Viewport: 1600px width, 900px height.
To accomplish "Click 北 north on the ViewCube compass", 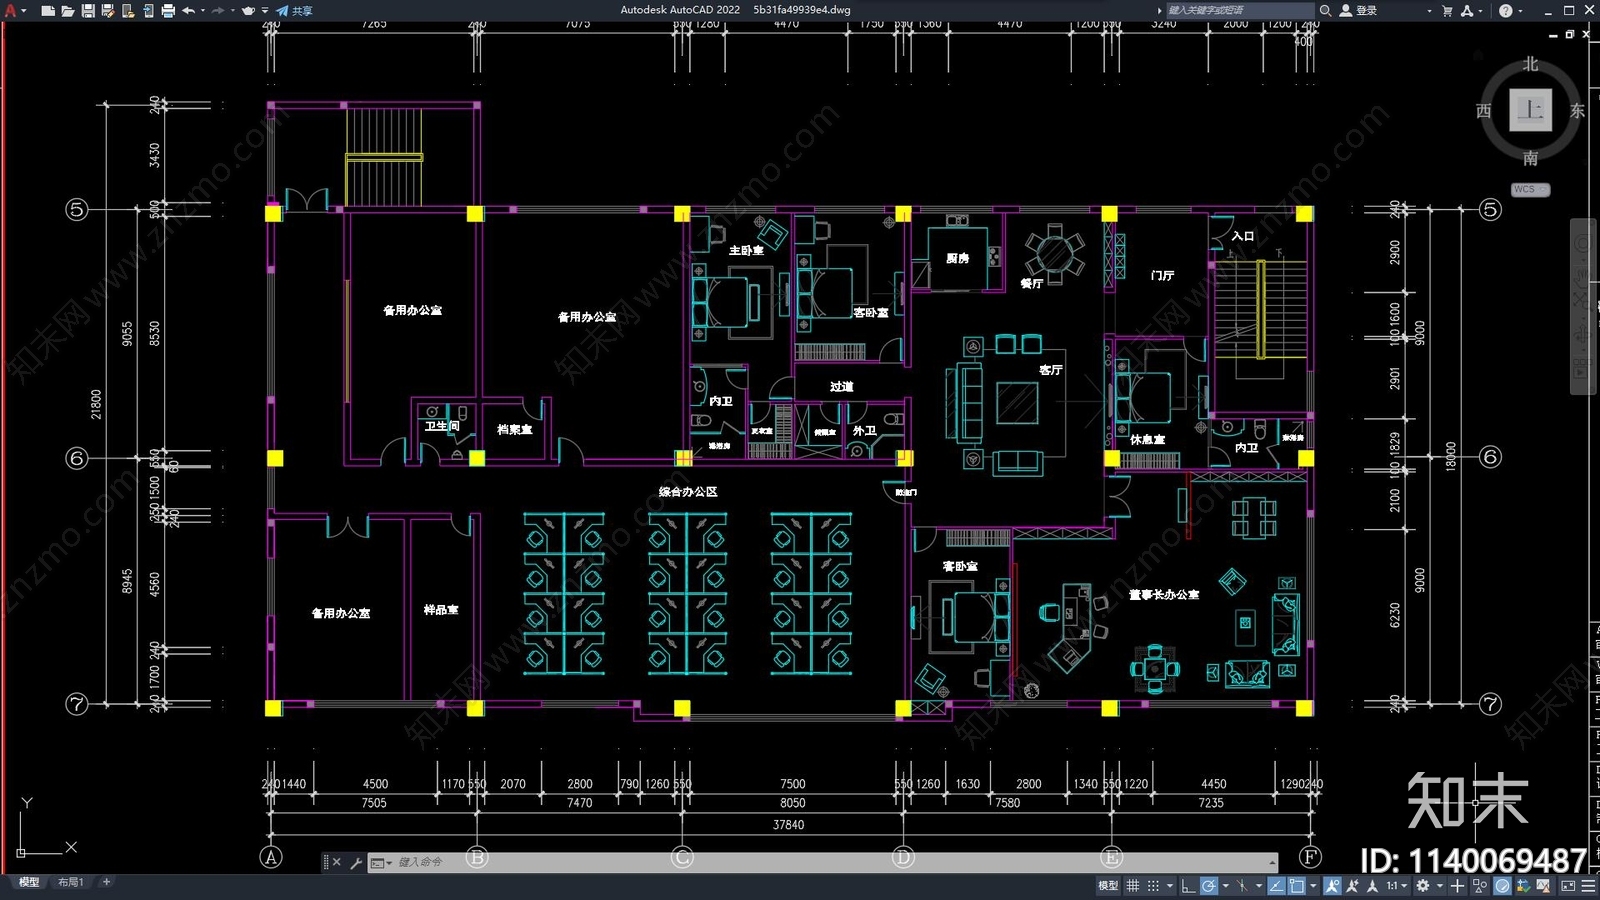I will [1530, 64].
